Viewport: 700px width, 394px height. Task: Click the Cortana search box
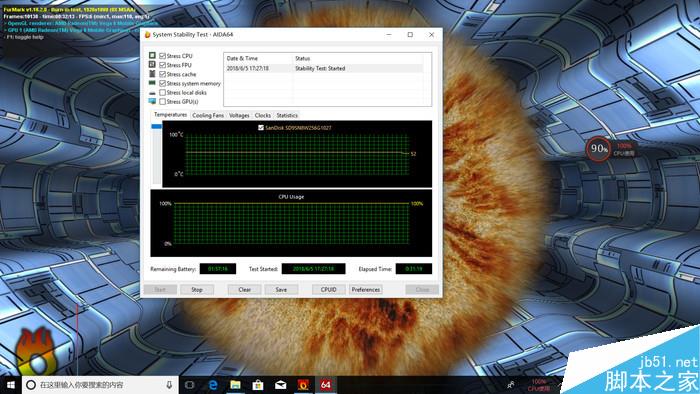pyautogui.click(x=99, y=385)
